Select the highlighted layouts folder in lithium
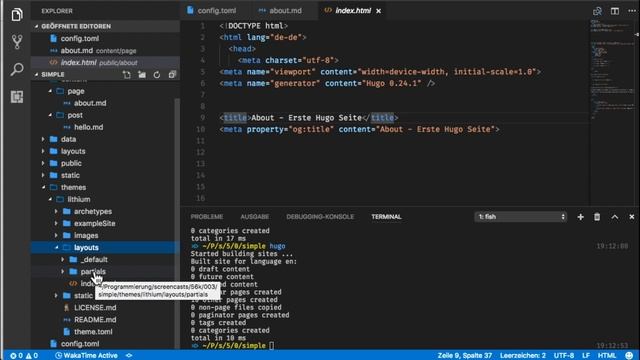Image resolution: width=640 pixels, height=360 pixels. coord(105,247)
